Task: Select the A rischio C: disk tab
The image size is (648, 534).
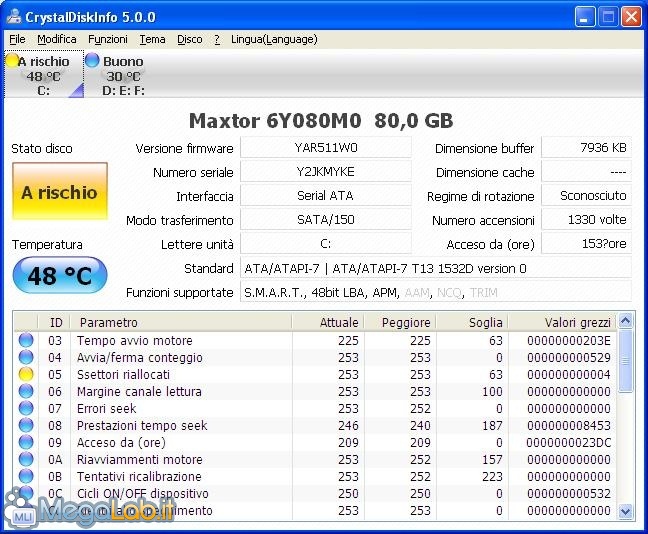Action: [x=44, y=74]
